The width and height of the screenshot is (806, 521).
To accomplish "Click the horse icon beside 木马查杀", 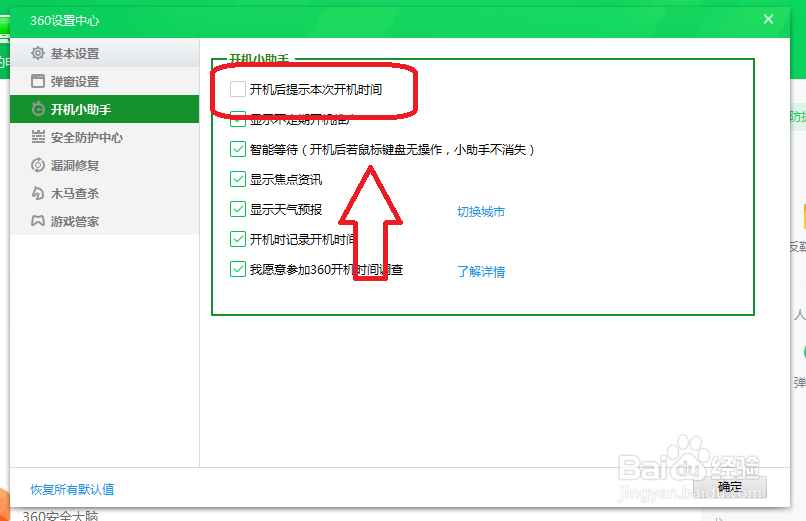I will point(38,193).
